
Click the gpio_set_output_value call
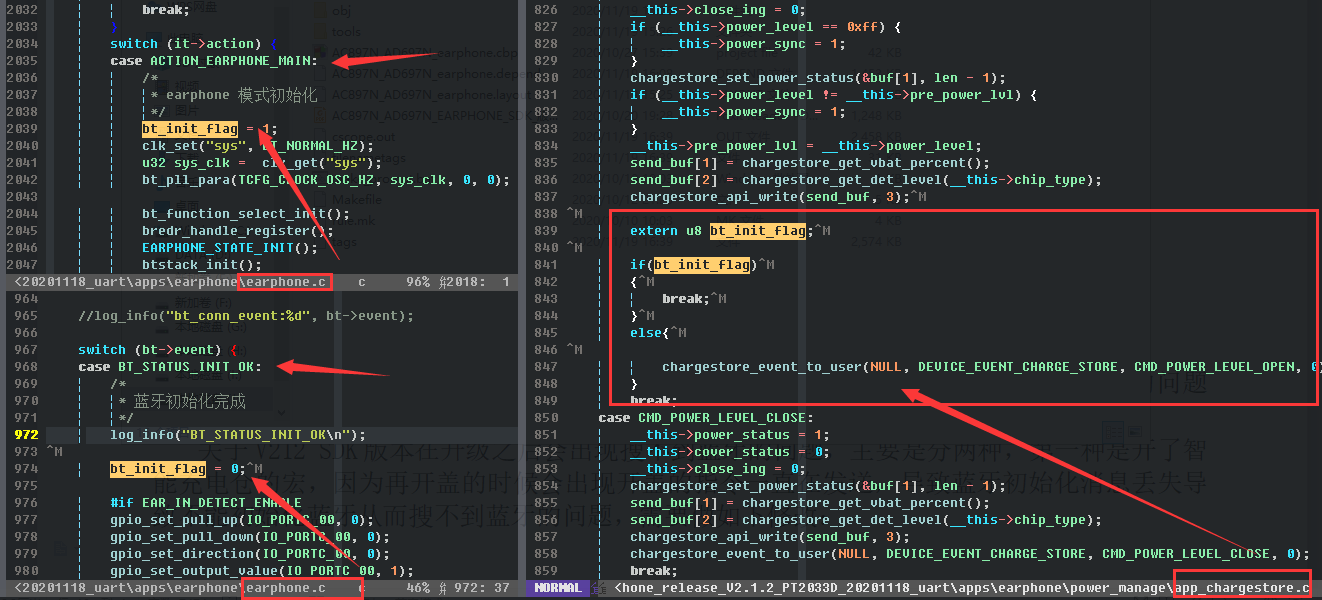[262, 571]
